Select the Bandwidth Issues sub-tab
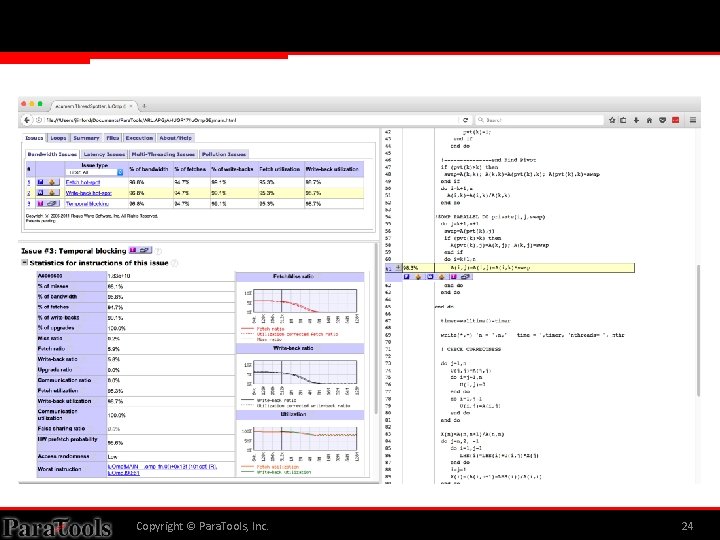720x540 pixels. 52,154
